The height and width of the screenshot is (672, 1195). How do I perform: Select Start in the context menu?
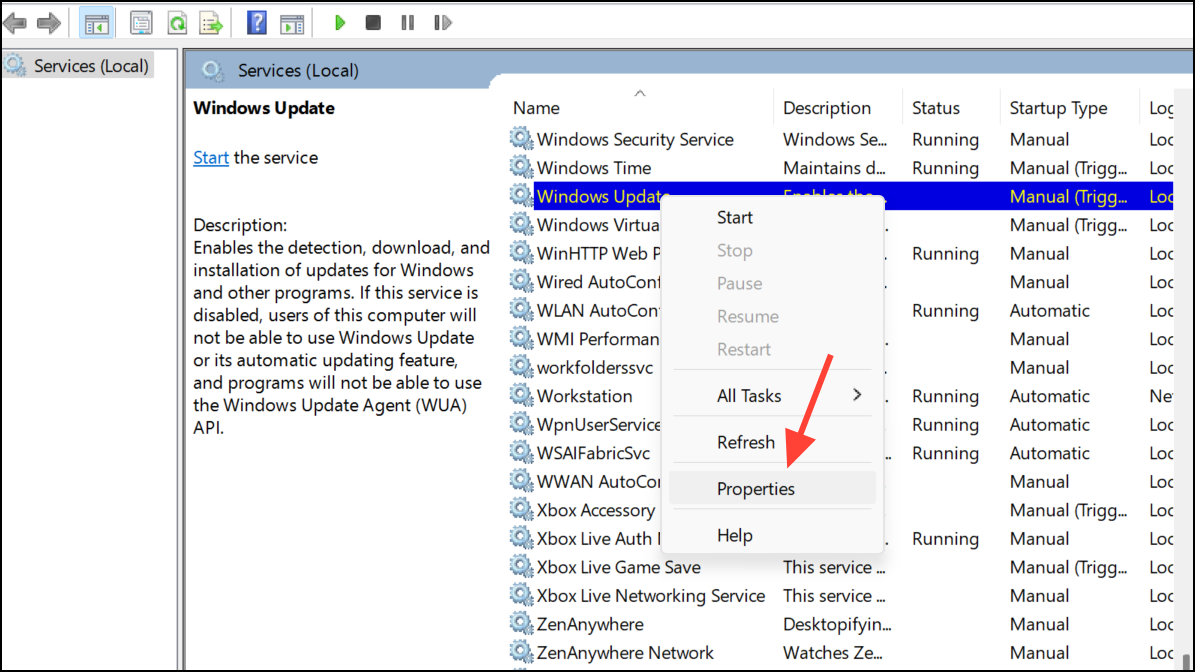click(735, 217)
